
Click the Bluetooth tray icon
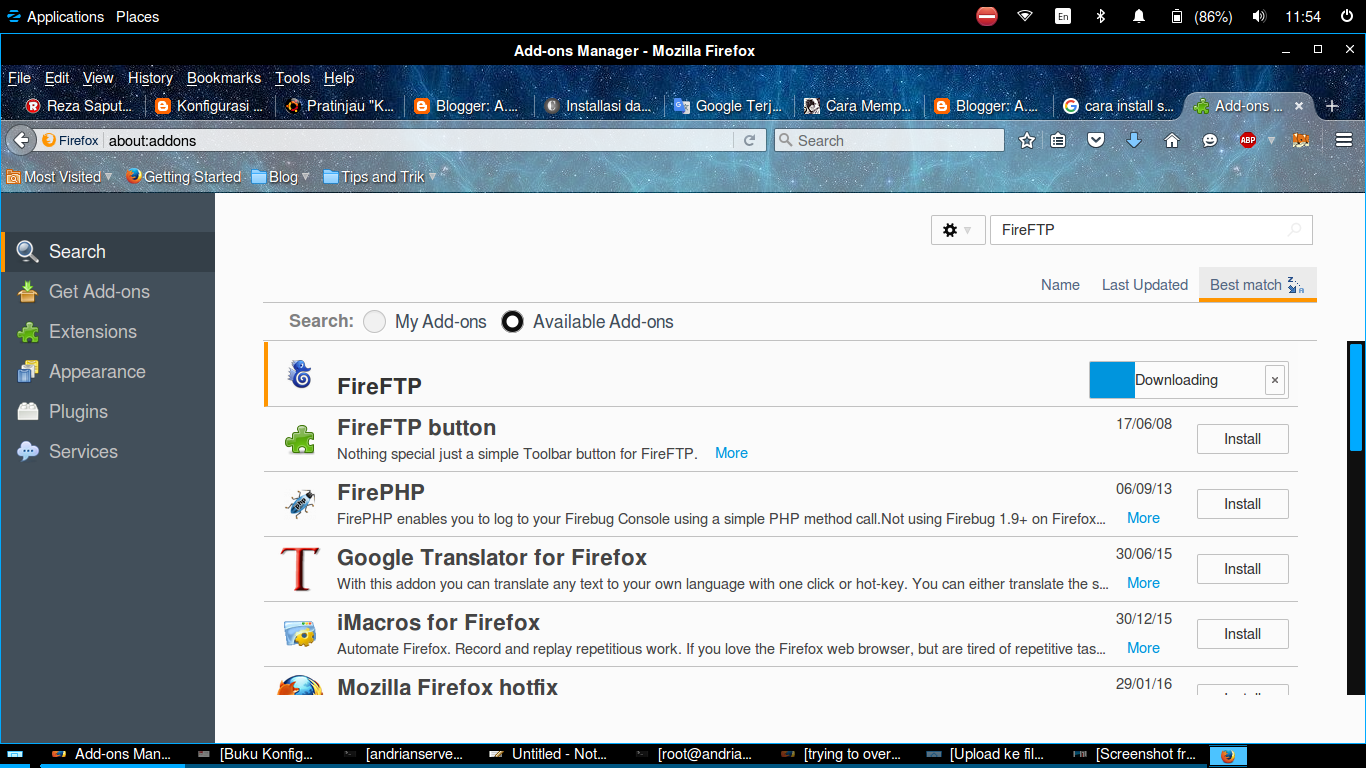click(1100, 16)
